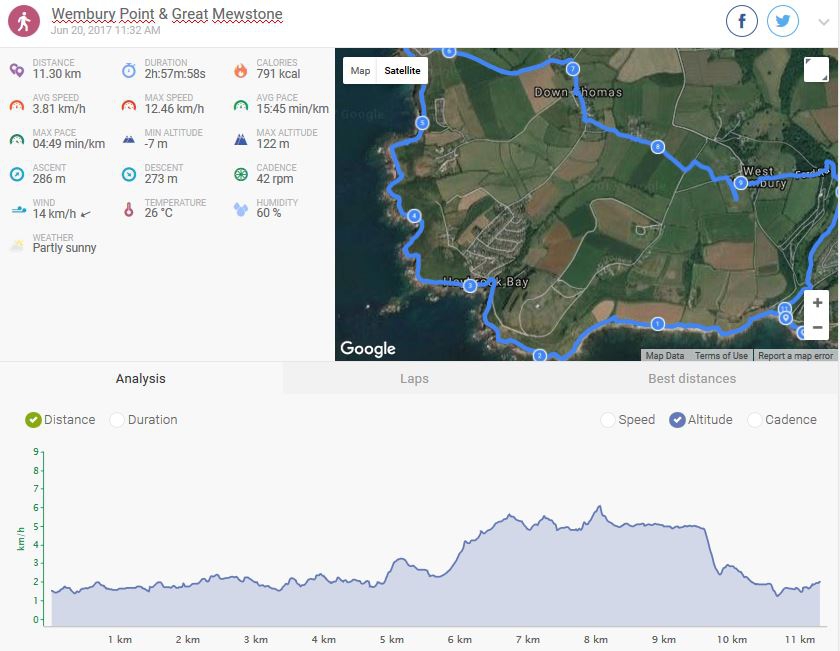Click the calories flame icon

tap(241, 70)
